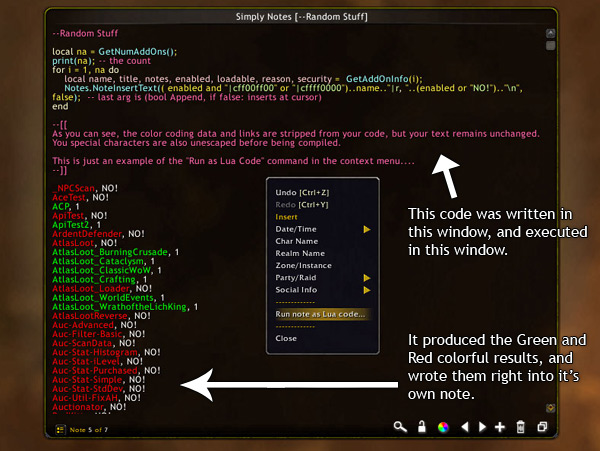
Task: Insert Zone/Instance from the context menu
Action: pos(303,265)
